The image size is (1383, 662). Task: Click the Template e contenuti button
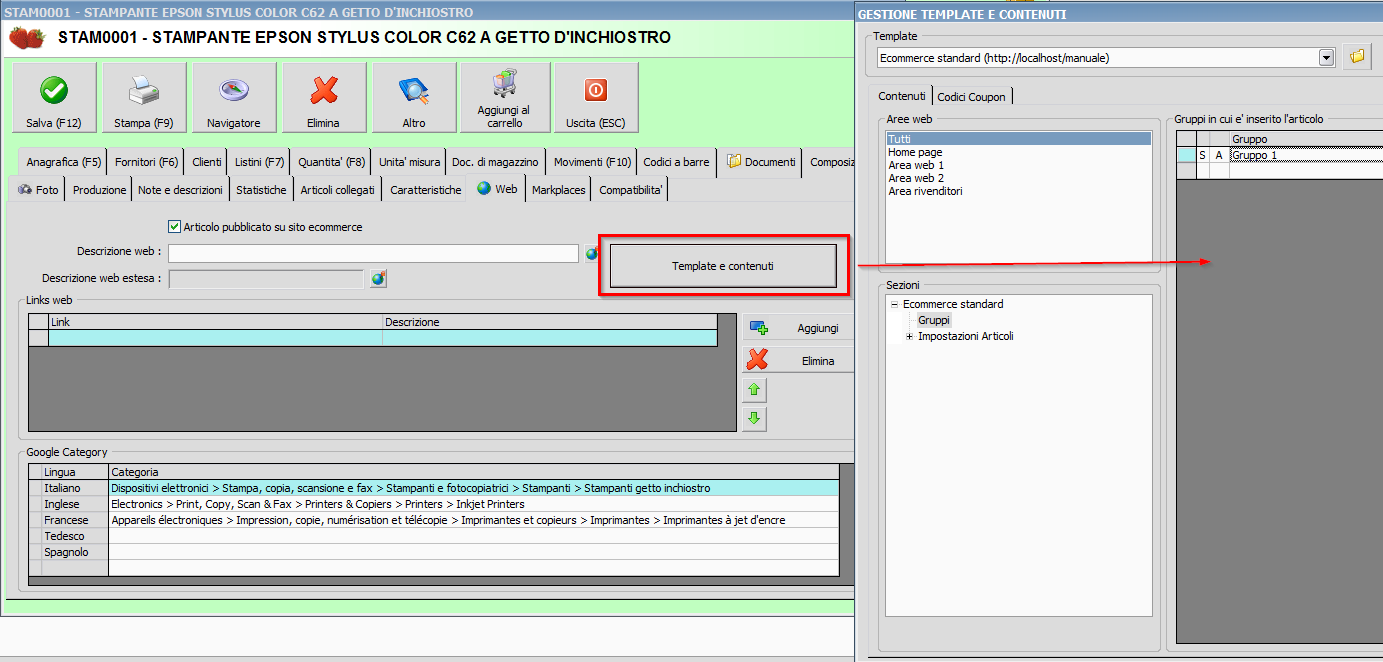723,266
